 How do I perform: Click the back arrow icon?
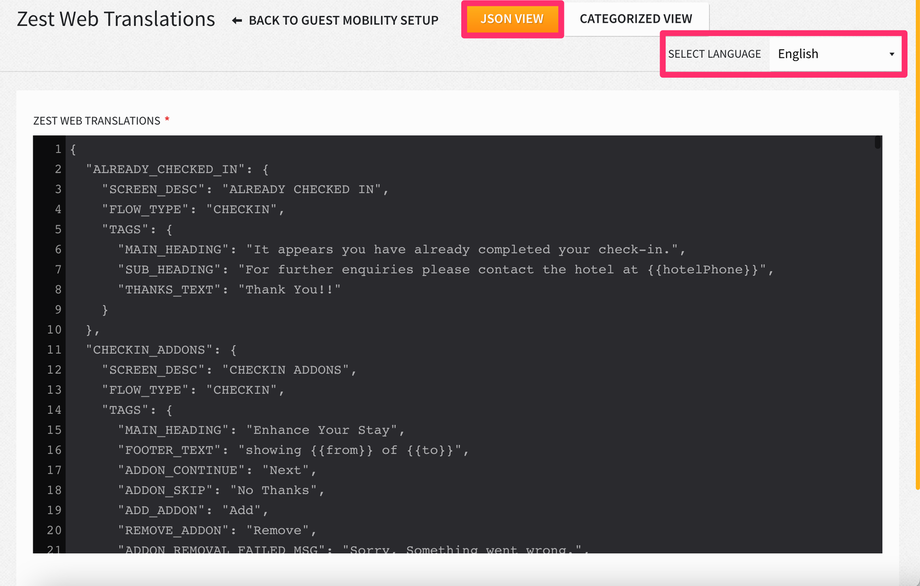point(237,21)
